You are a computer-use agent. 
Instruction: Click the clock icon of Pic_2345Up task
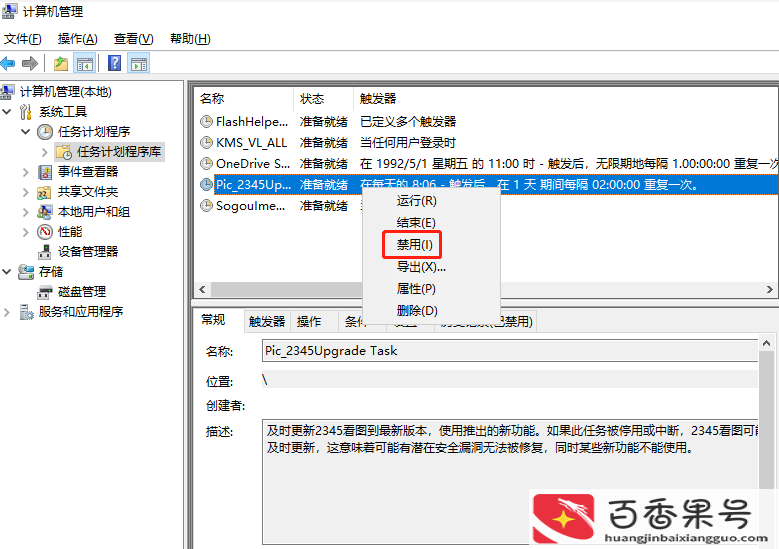(x=206, y=184)
